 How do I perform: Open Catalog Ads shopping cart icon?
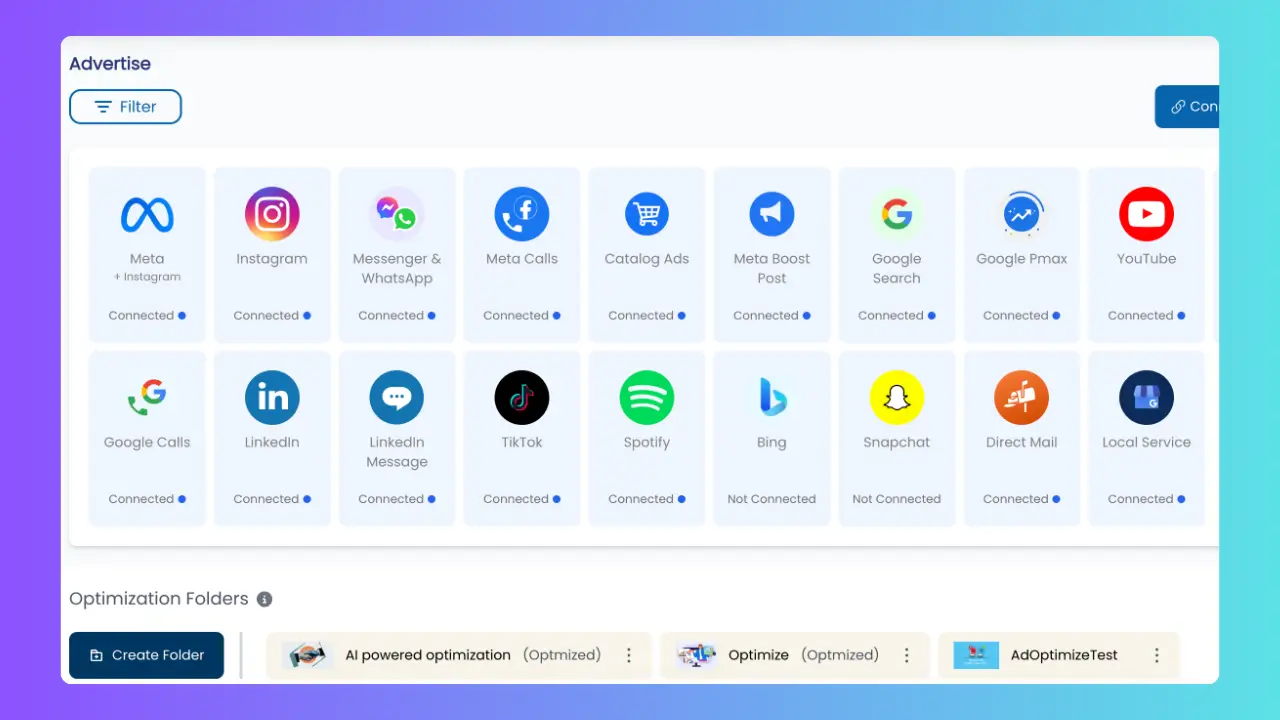pos(647,214)
